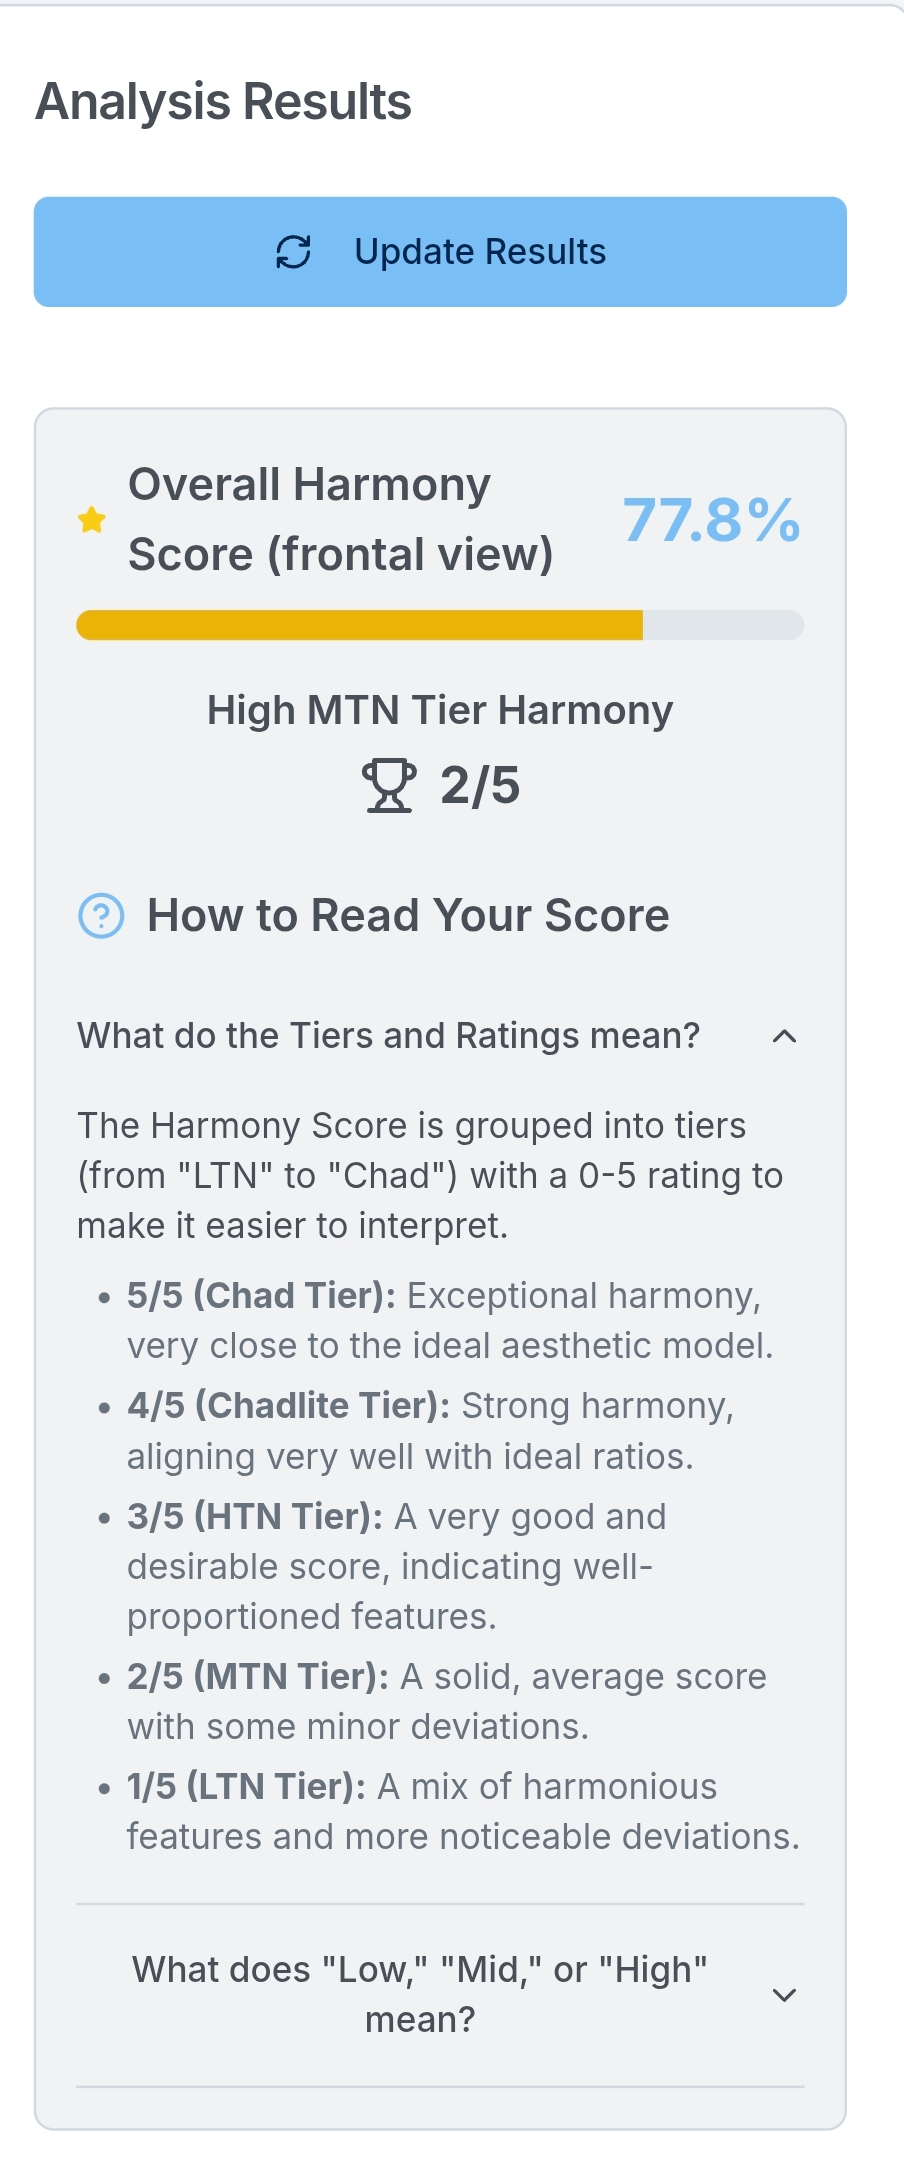Click the yellow harmony score progress bar

[x=440, y=625]
